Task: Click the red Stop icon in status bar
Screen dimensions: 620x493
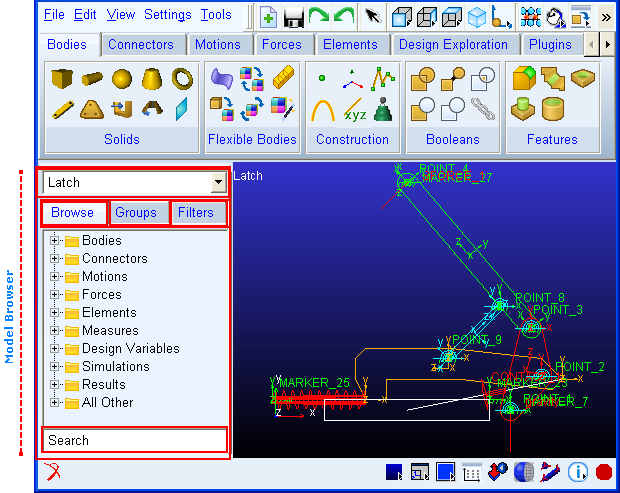Action: pos(604,472)
